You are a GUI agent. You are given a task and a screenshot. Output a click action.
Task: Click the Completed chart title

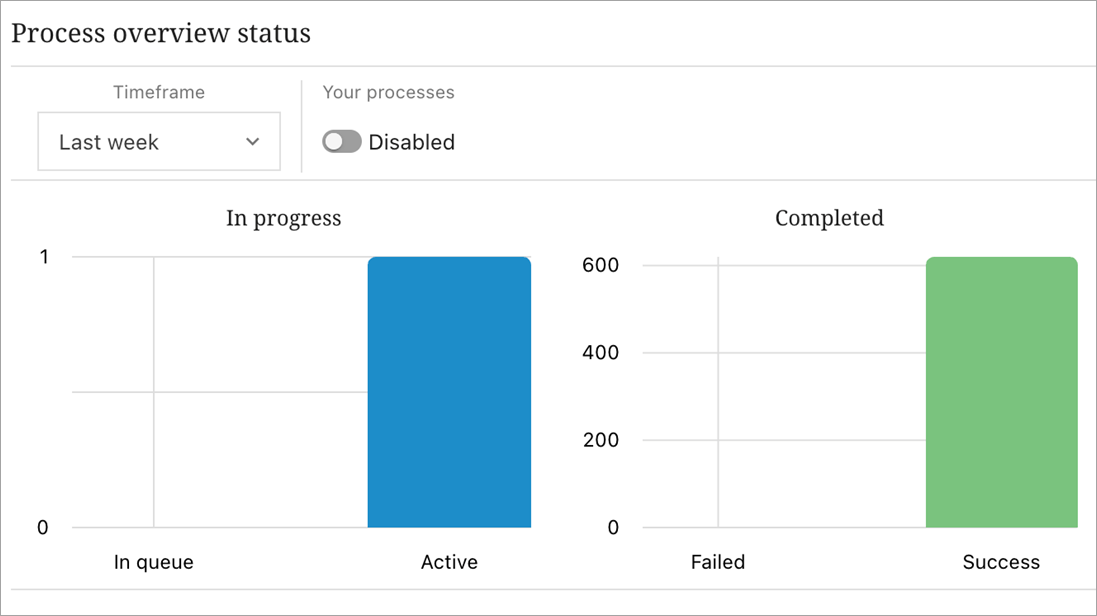[829, 218]
